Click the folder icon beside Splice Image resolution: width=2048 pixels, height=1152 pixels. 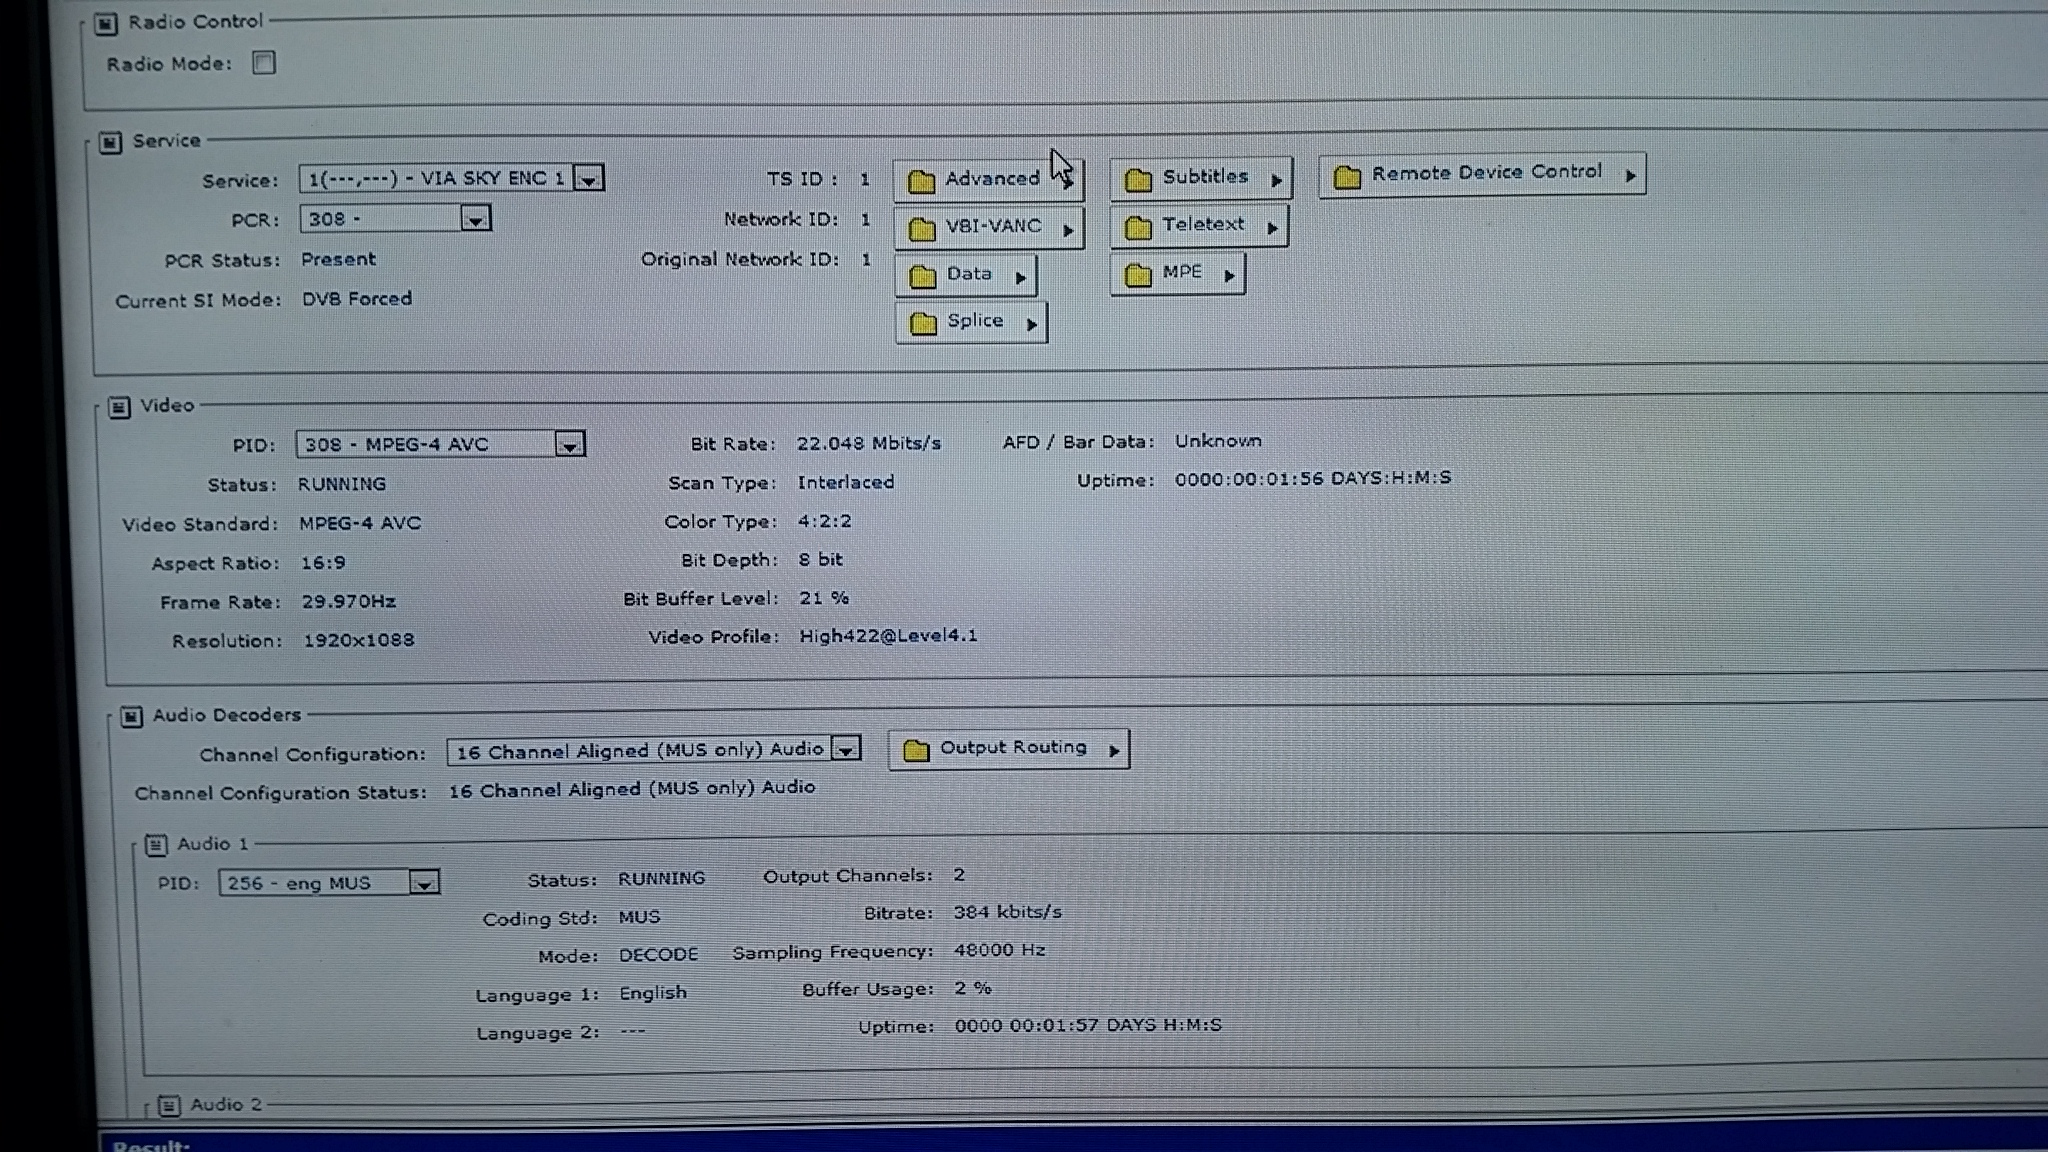tap(922, 323)
